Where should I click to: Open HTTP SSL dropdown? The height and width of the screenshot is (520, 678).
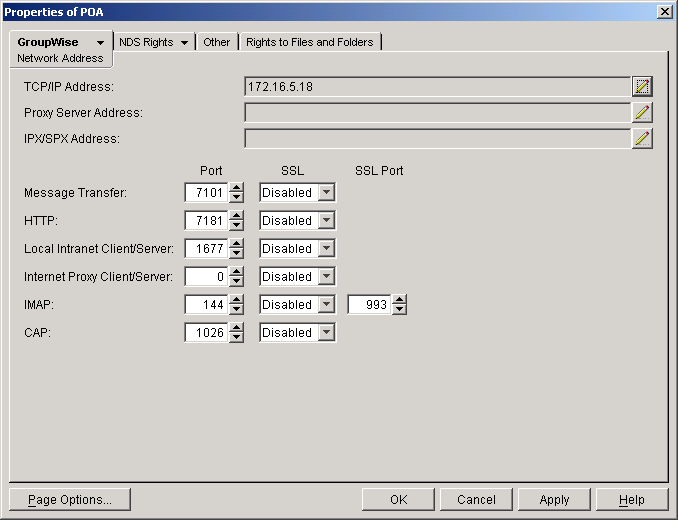326,220
